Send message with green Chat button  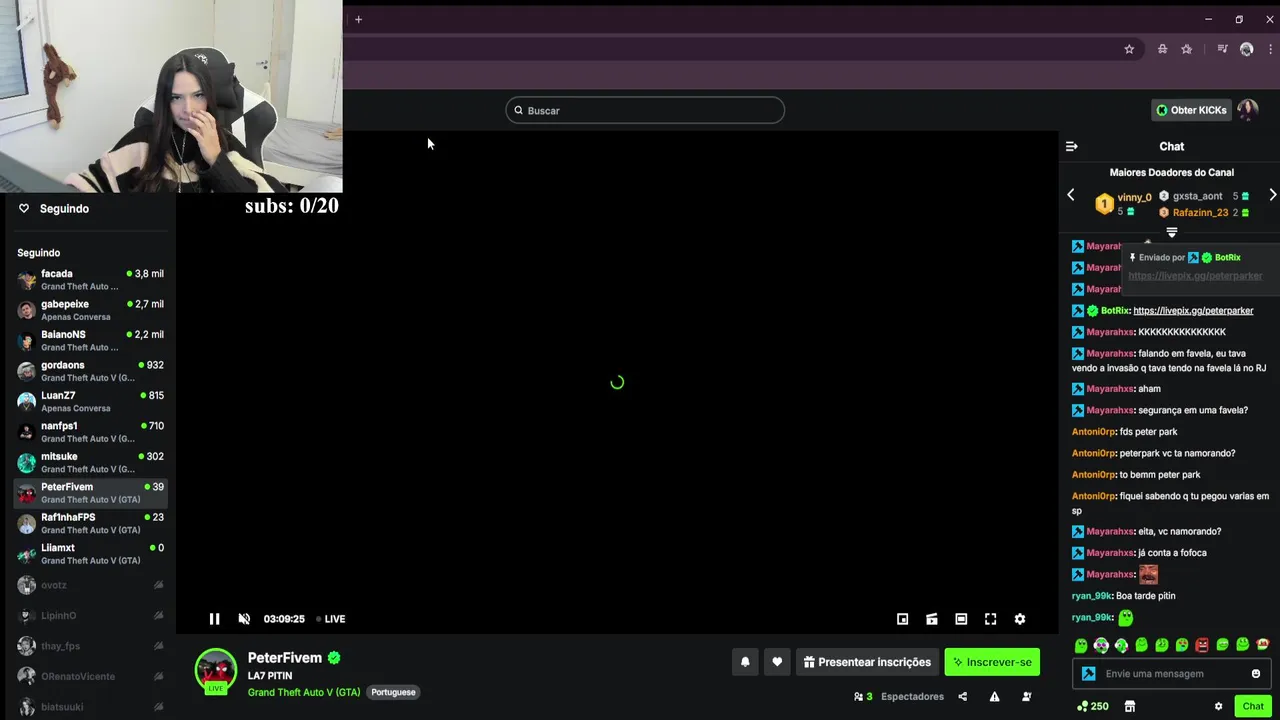pos(1253,706)
